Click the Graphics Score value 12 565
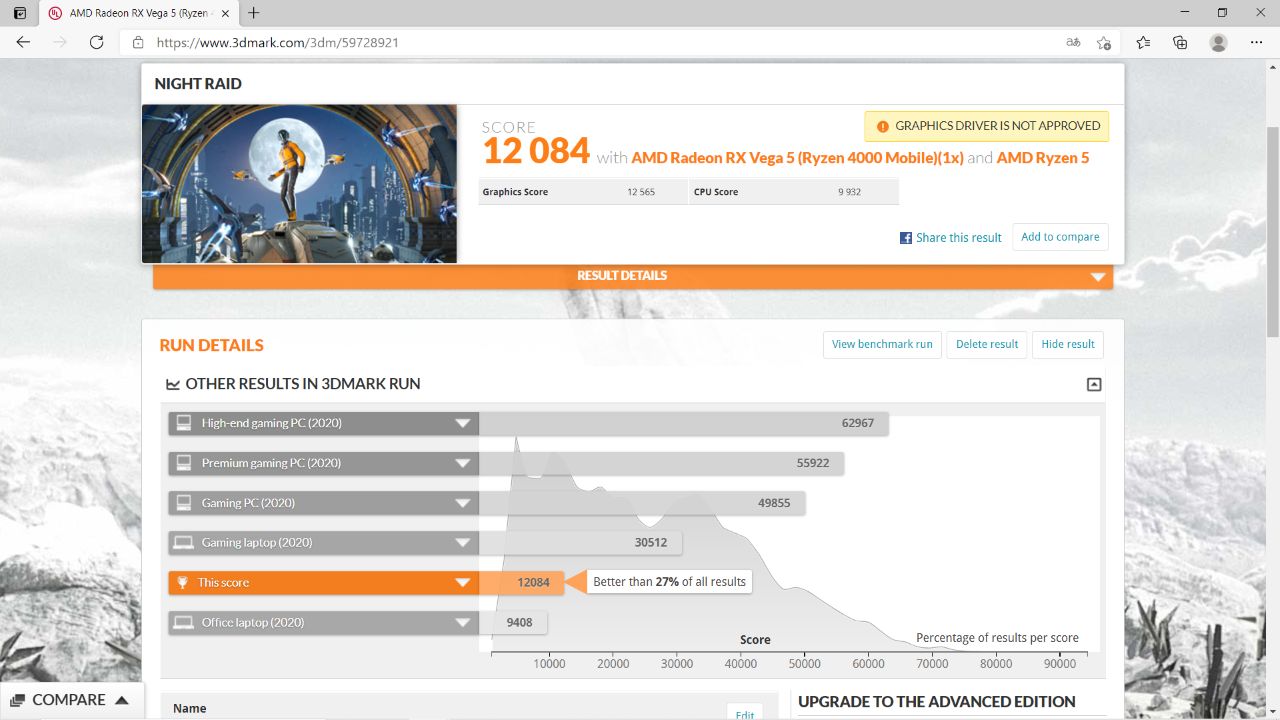The image size is (1280, 720). [x=641, y=192]
